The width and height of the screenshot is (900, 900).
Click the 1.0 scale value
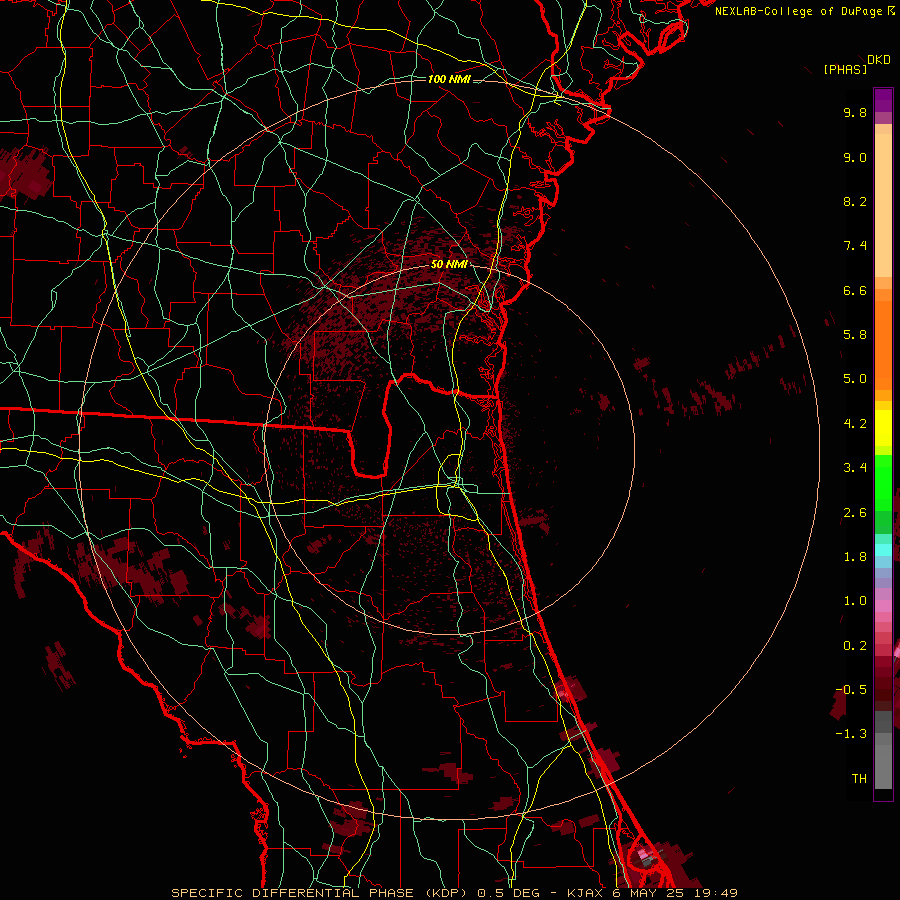click(x=855, y=601)
